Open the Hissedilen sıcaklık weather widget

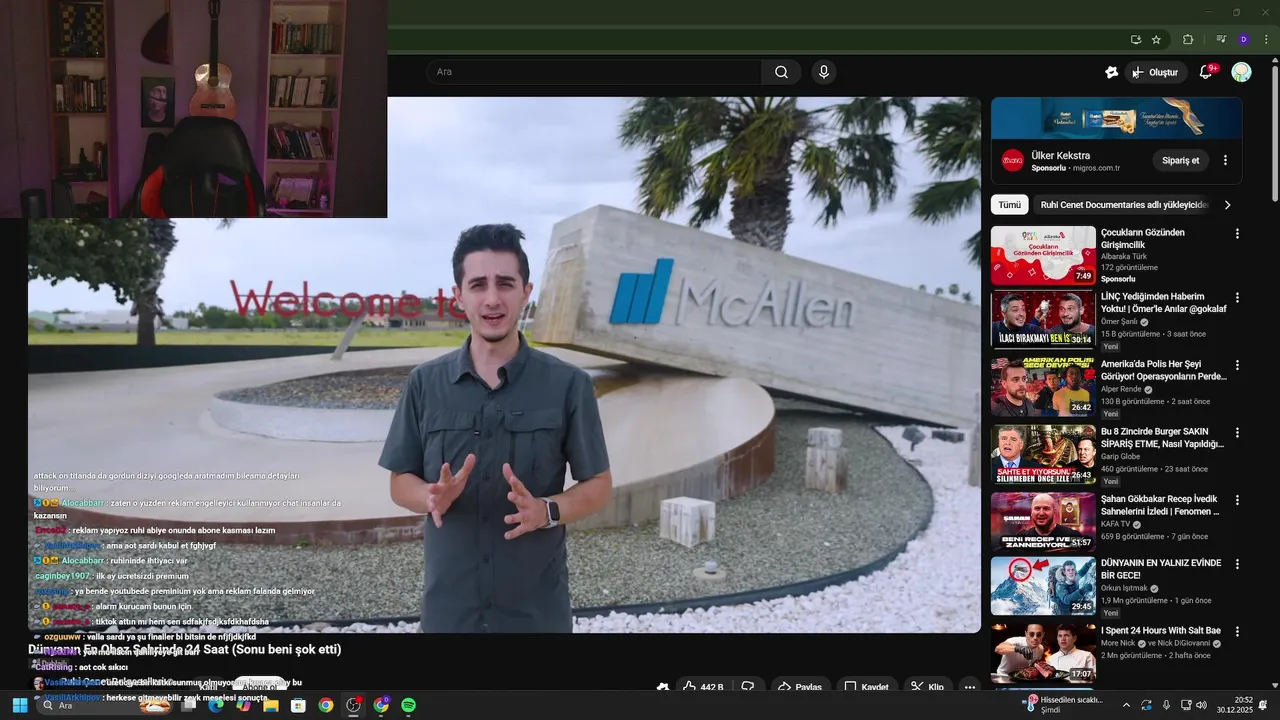tap(1065, 705)
